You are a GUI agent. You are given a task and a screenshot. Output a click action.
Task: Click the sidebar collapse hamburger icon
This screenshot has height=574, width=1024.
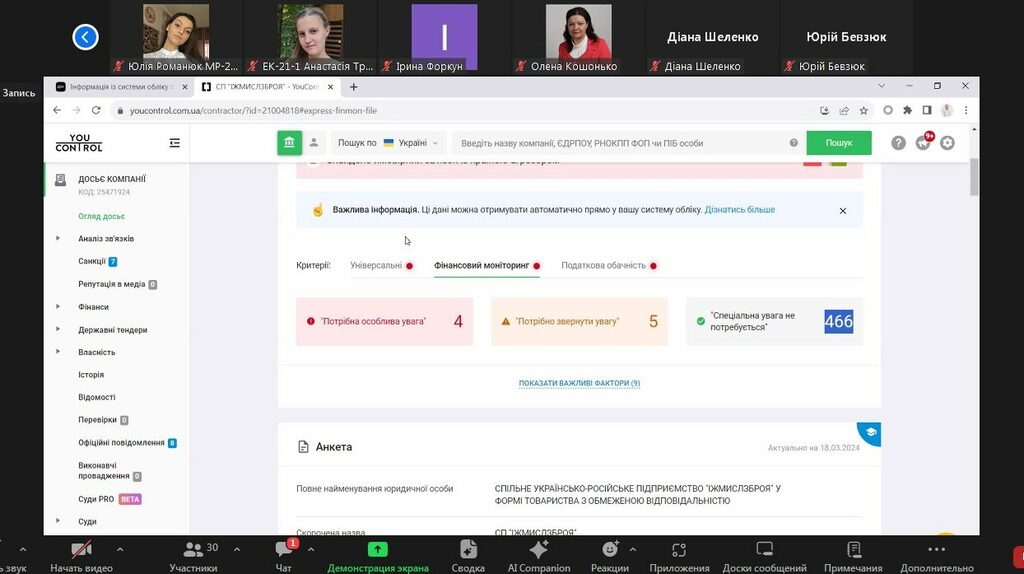(175, 143)
